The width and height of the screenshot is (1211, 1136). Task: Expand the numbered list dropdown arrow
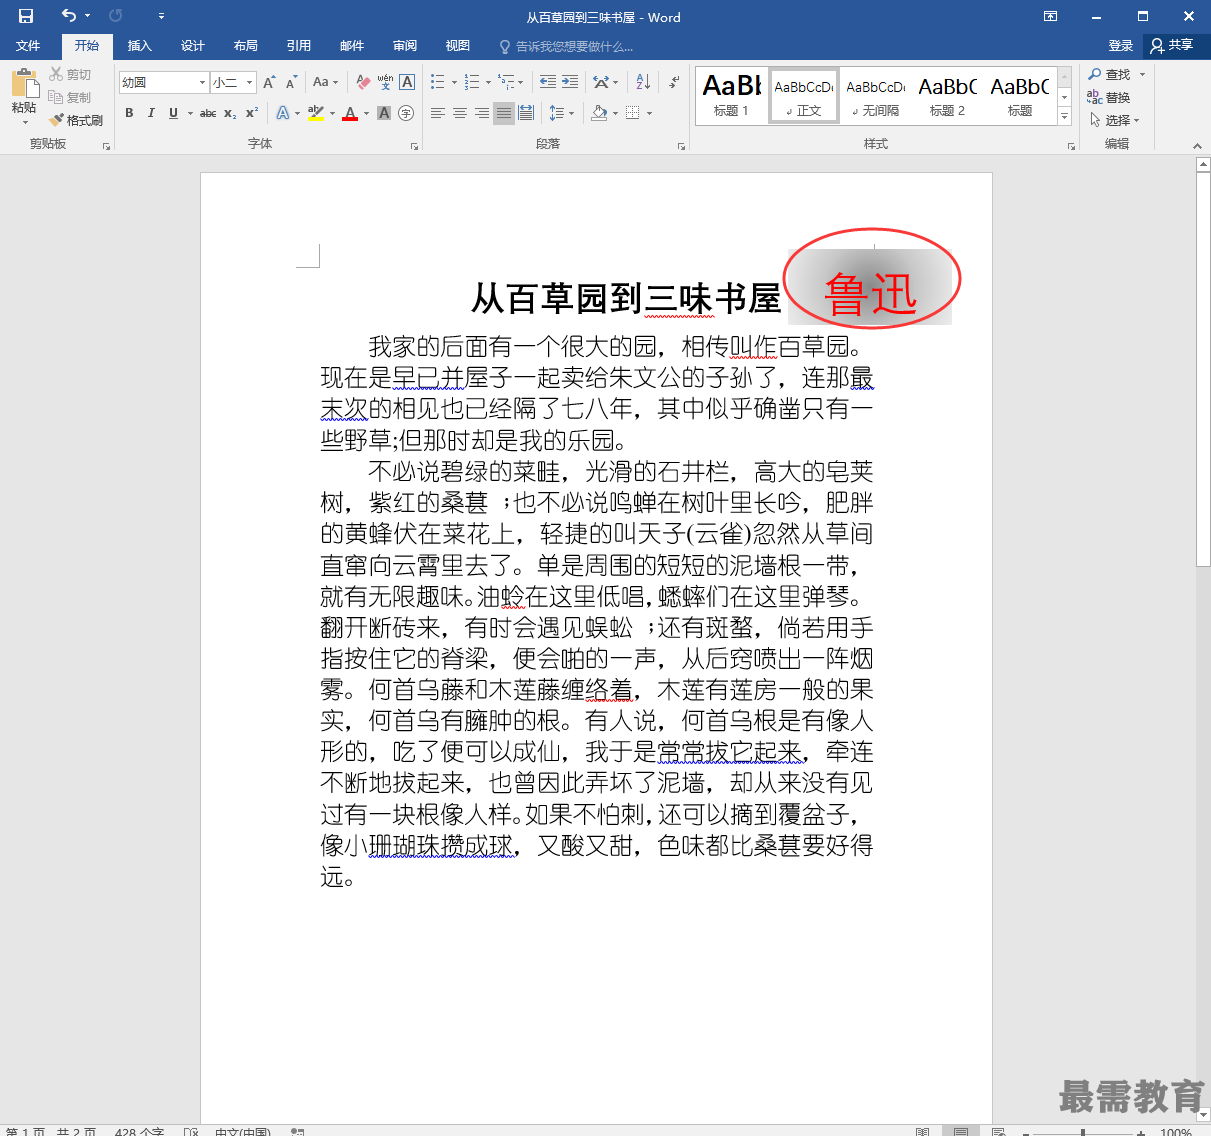pyautogui.click(x=488, y=82)
